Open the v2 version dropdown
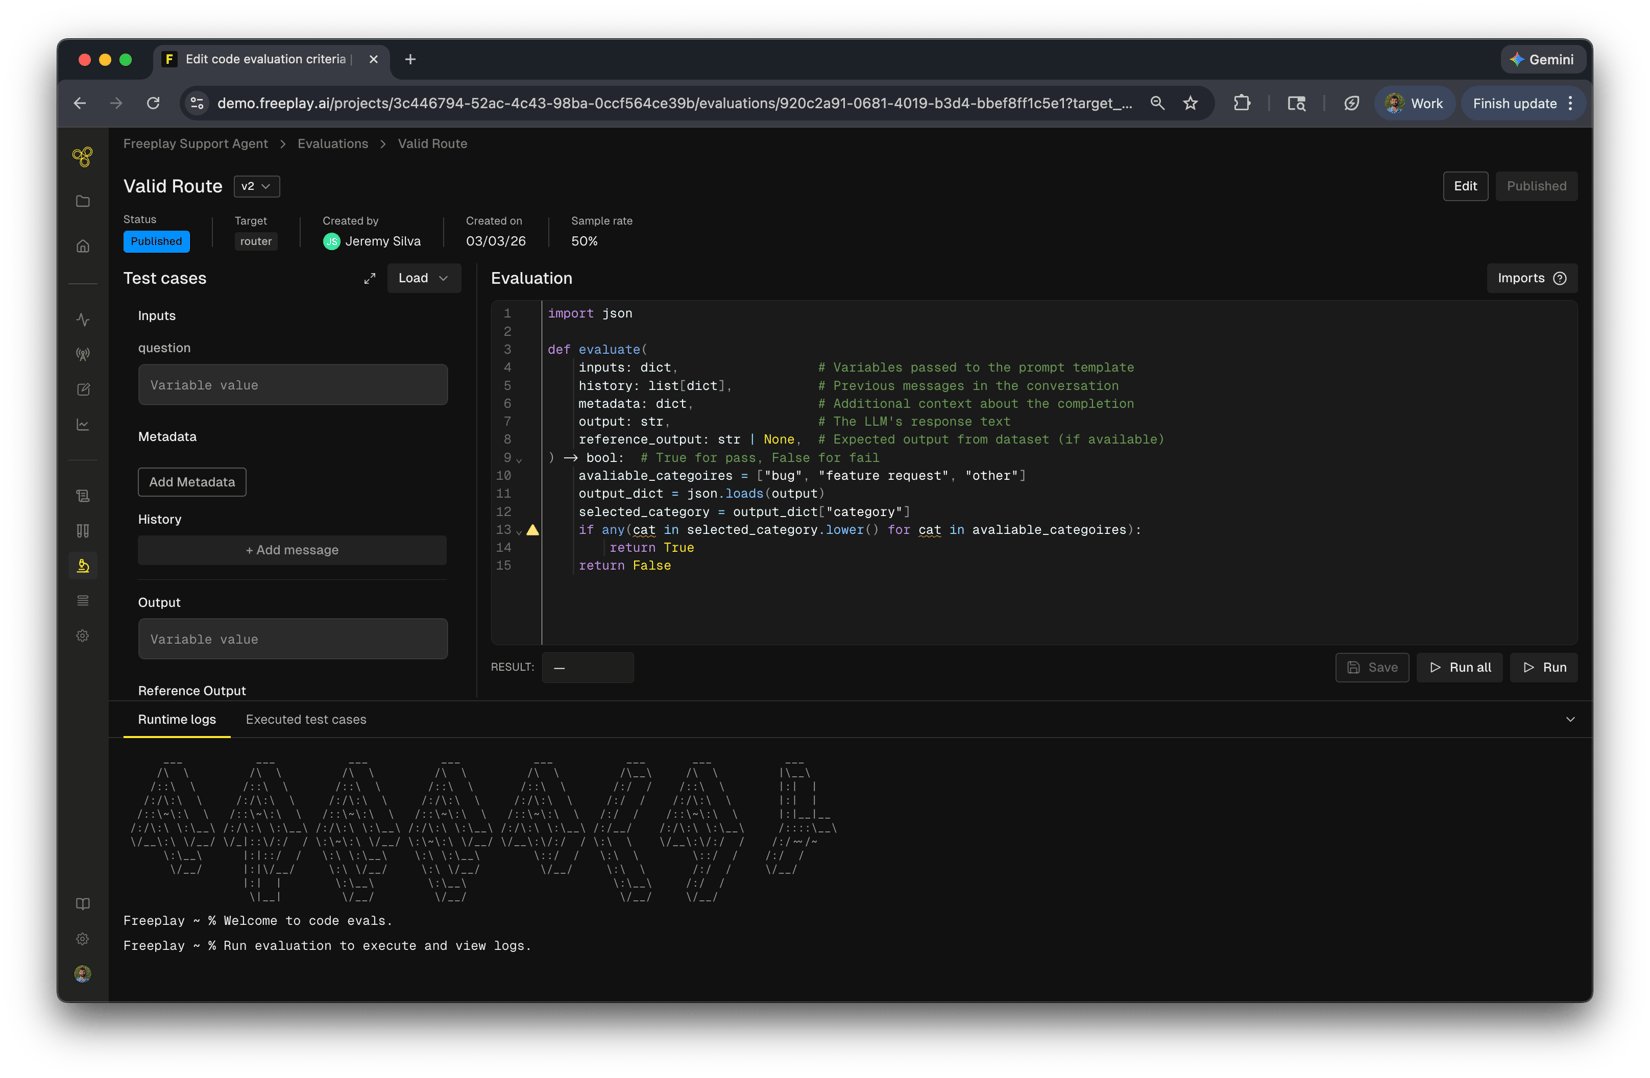The height and width of the screenshot is (1078, 1650). click(x=256, y=186)
